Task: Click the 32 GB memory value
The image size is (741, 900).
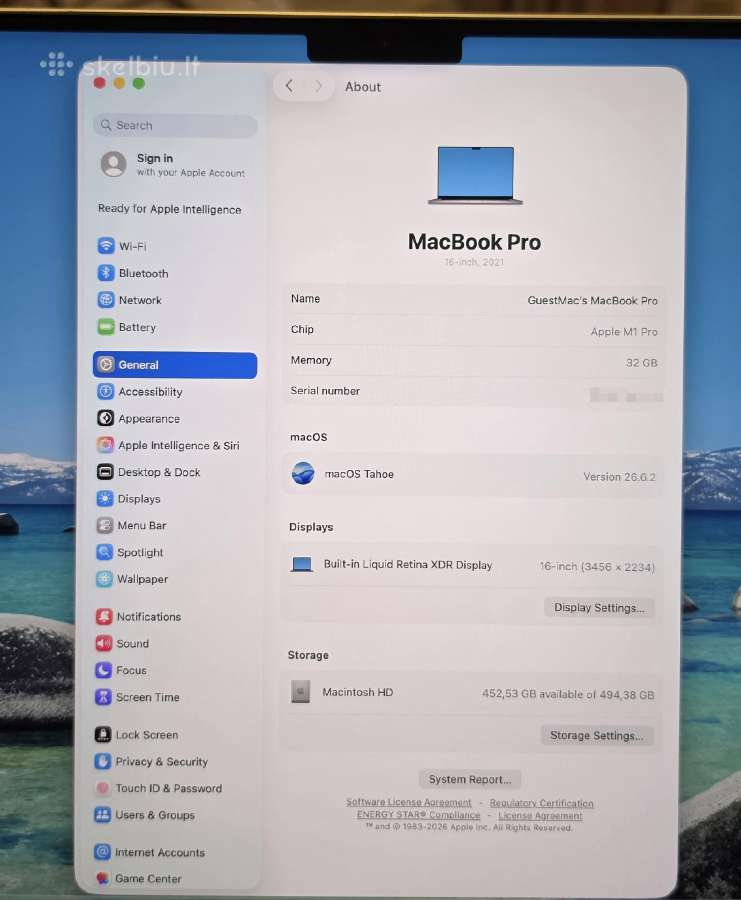Action: click(641, 362)
